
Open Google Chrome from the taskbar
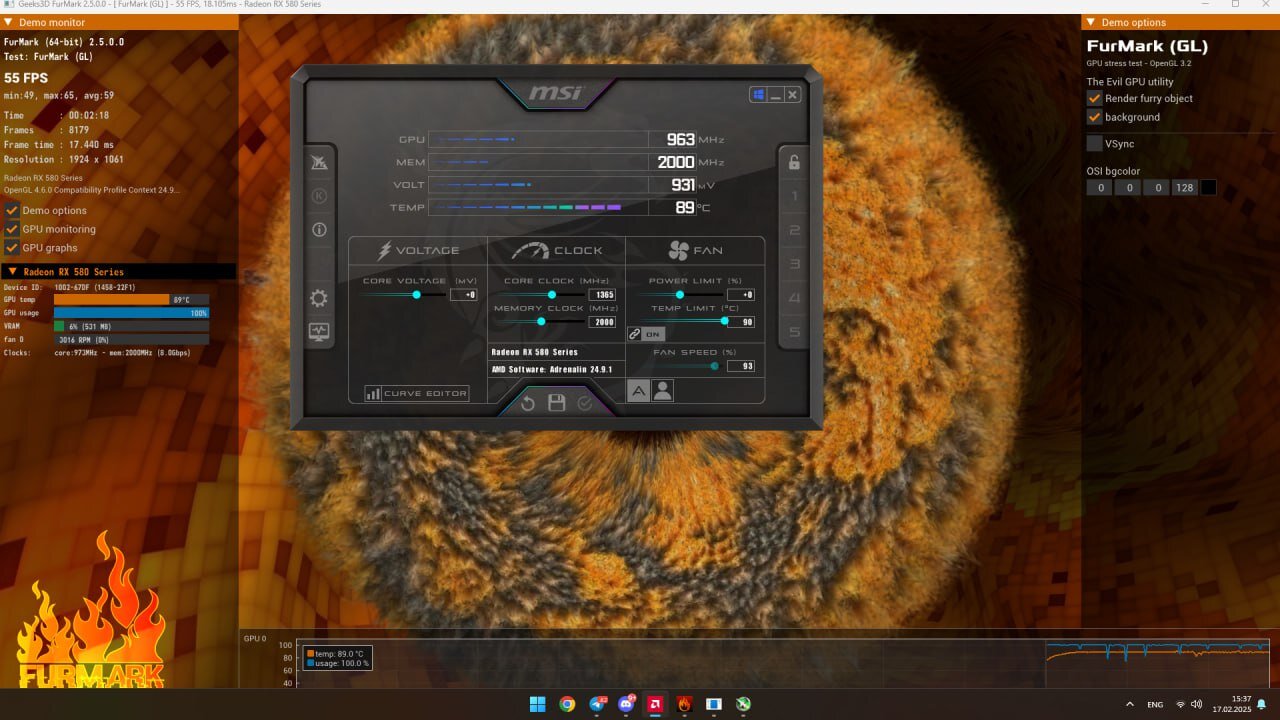567,704
